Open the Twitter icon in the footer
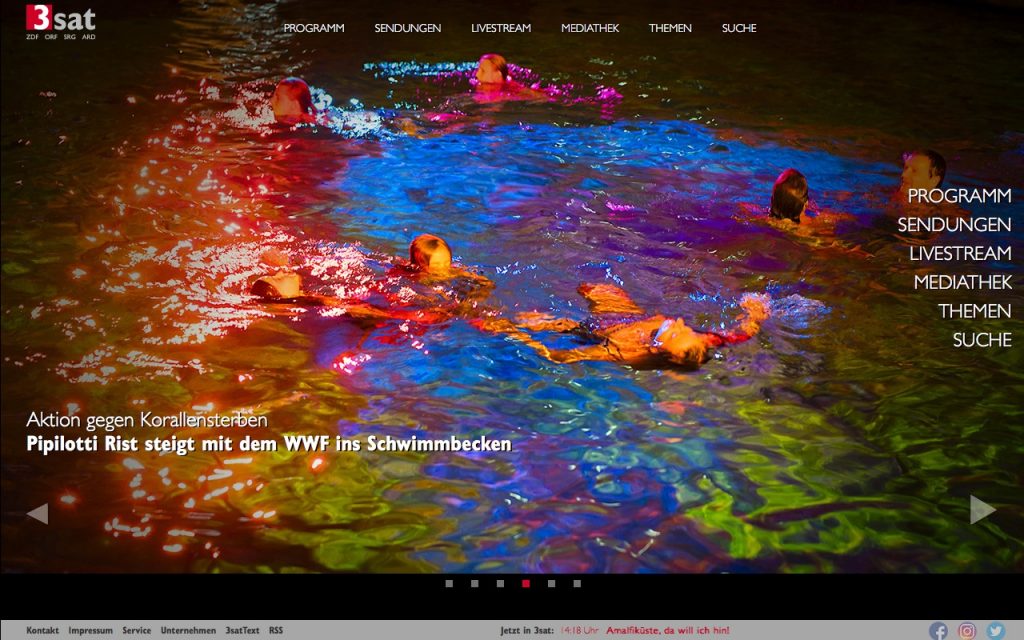The width and height of the screenshot is (1024, 640). coord(994,631)
